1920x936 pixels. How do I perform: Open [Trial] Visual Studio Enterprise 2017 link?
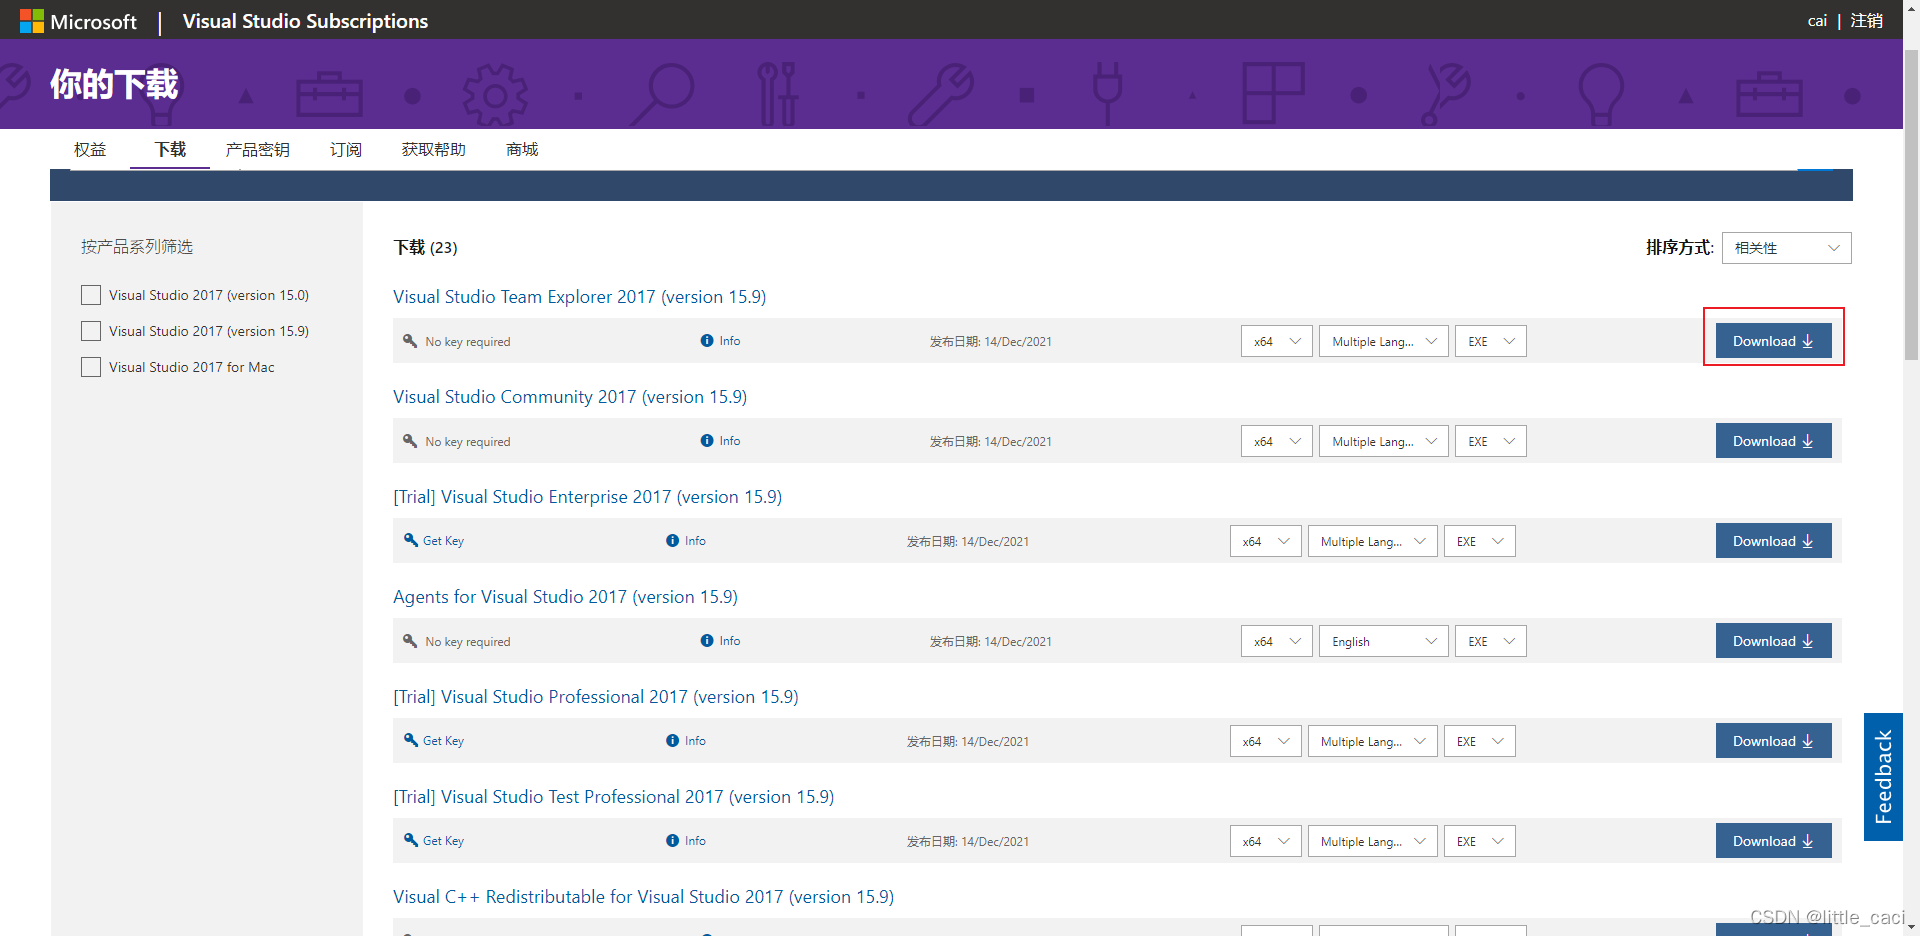[x=587, y=497]
